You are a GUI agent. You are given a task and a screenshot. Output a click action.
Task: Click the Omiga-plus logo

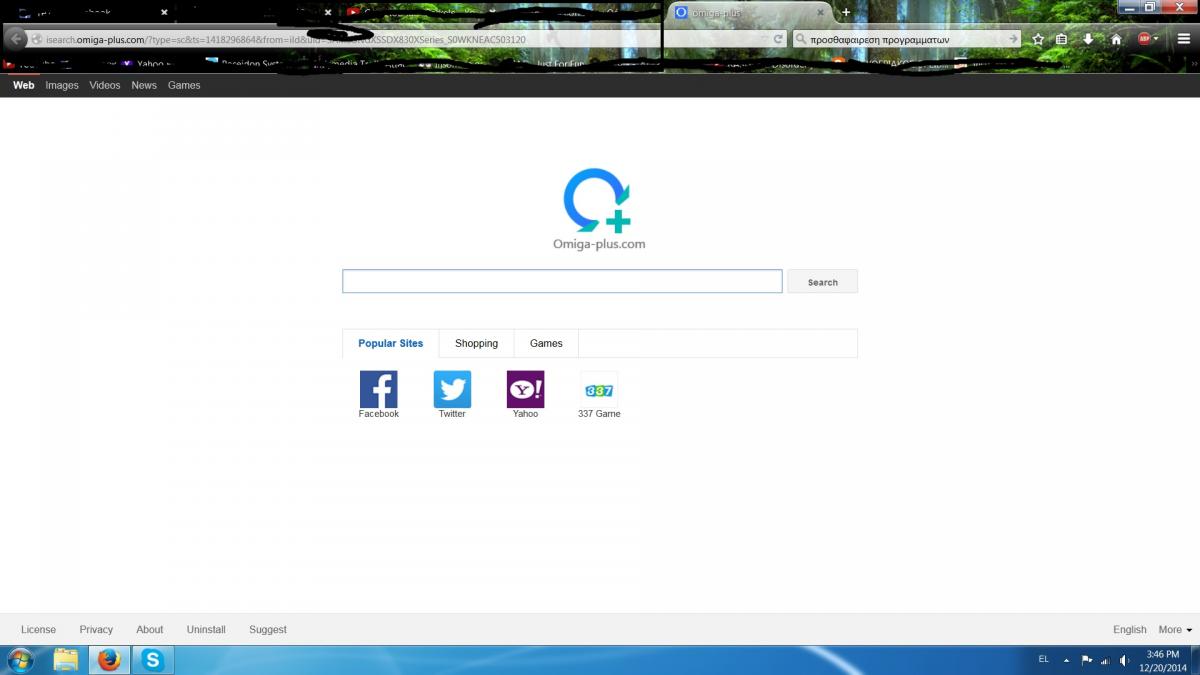[598, 200]
